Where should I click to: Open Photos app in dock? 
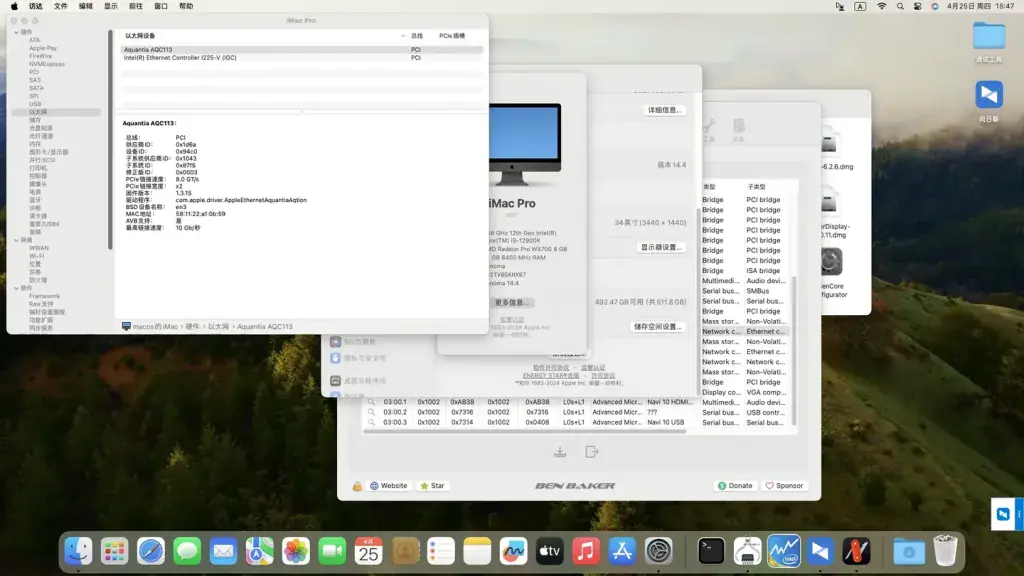(296, 552)
